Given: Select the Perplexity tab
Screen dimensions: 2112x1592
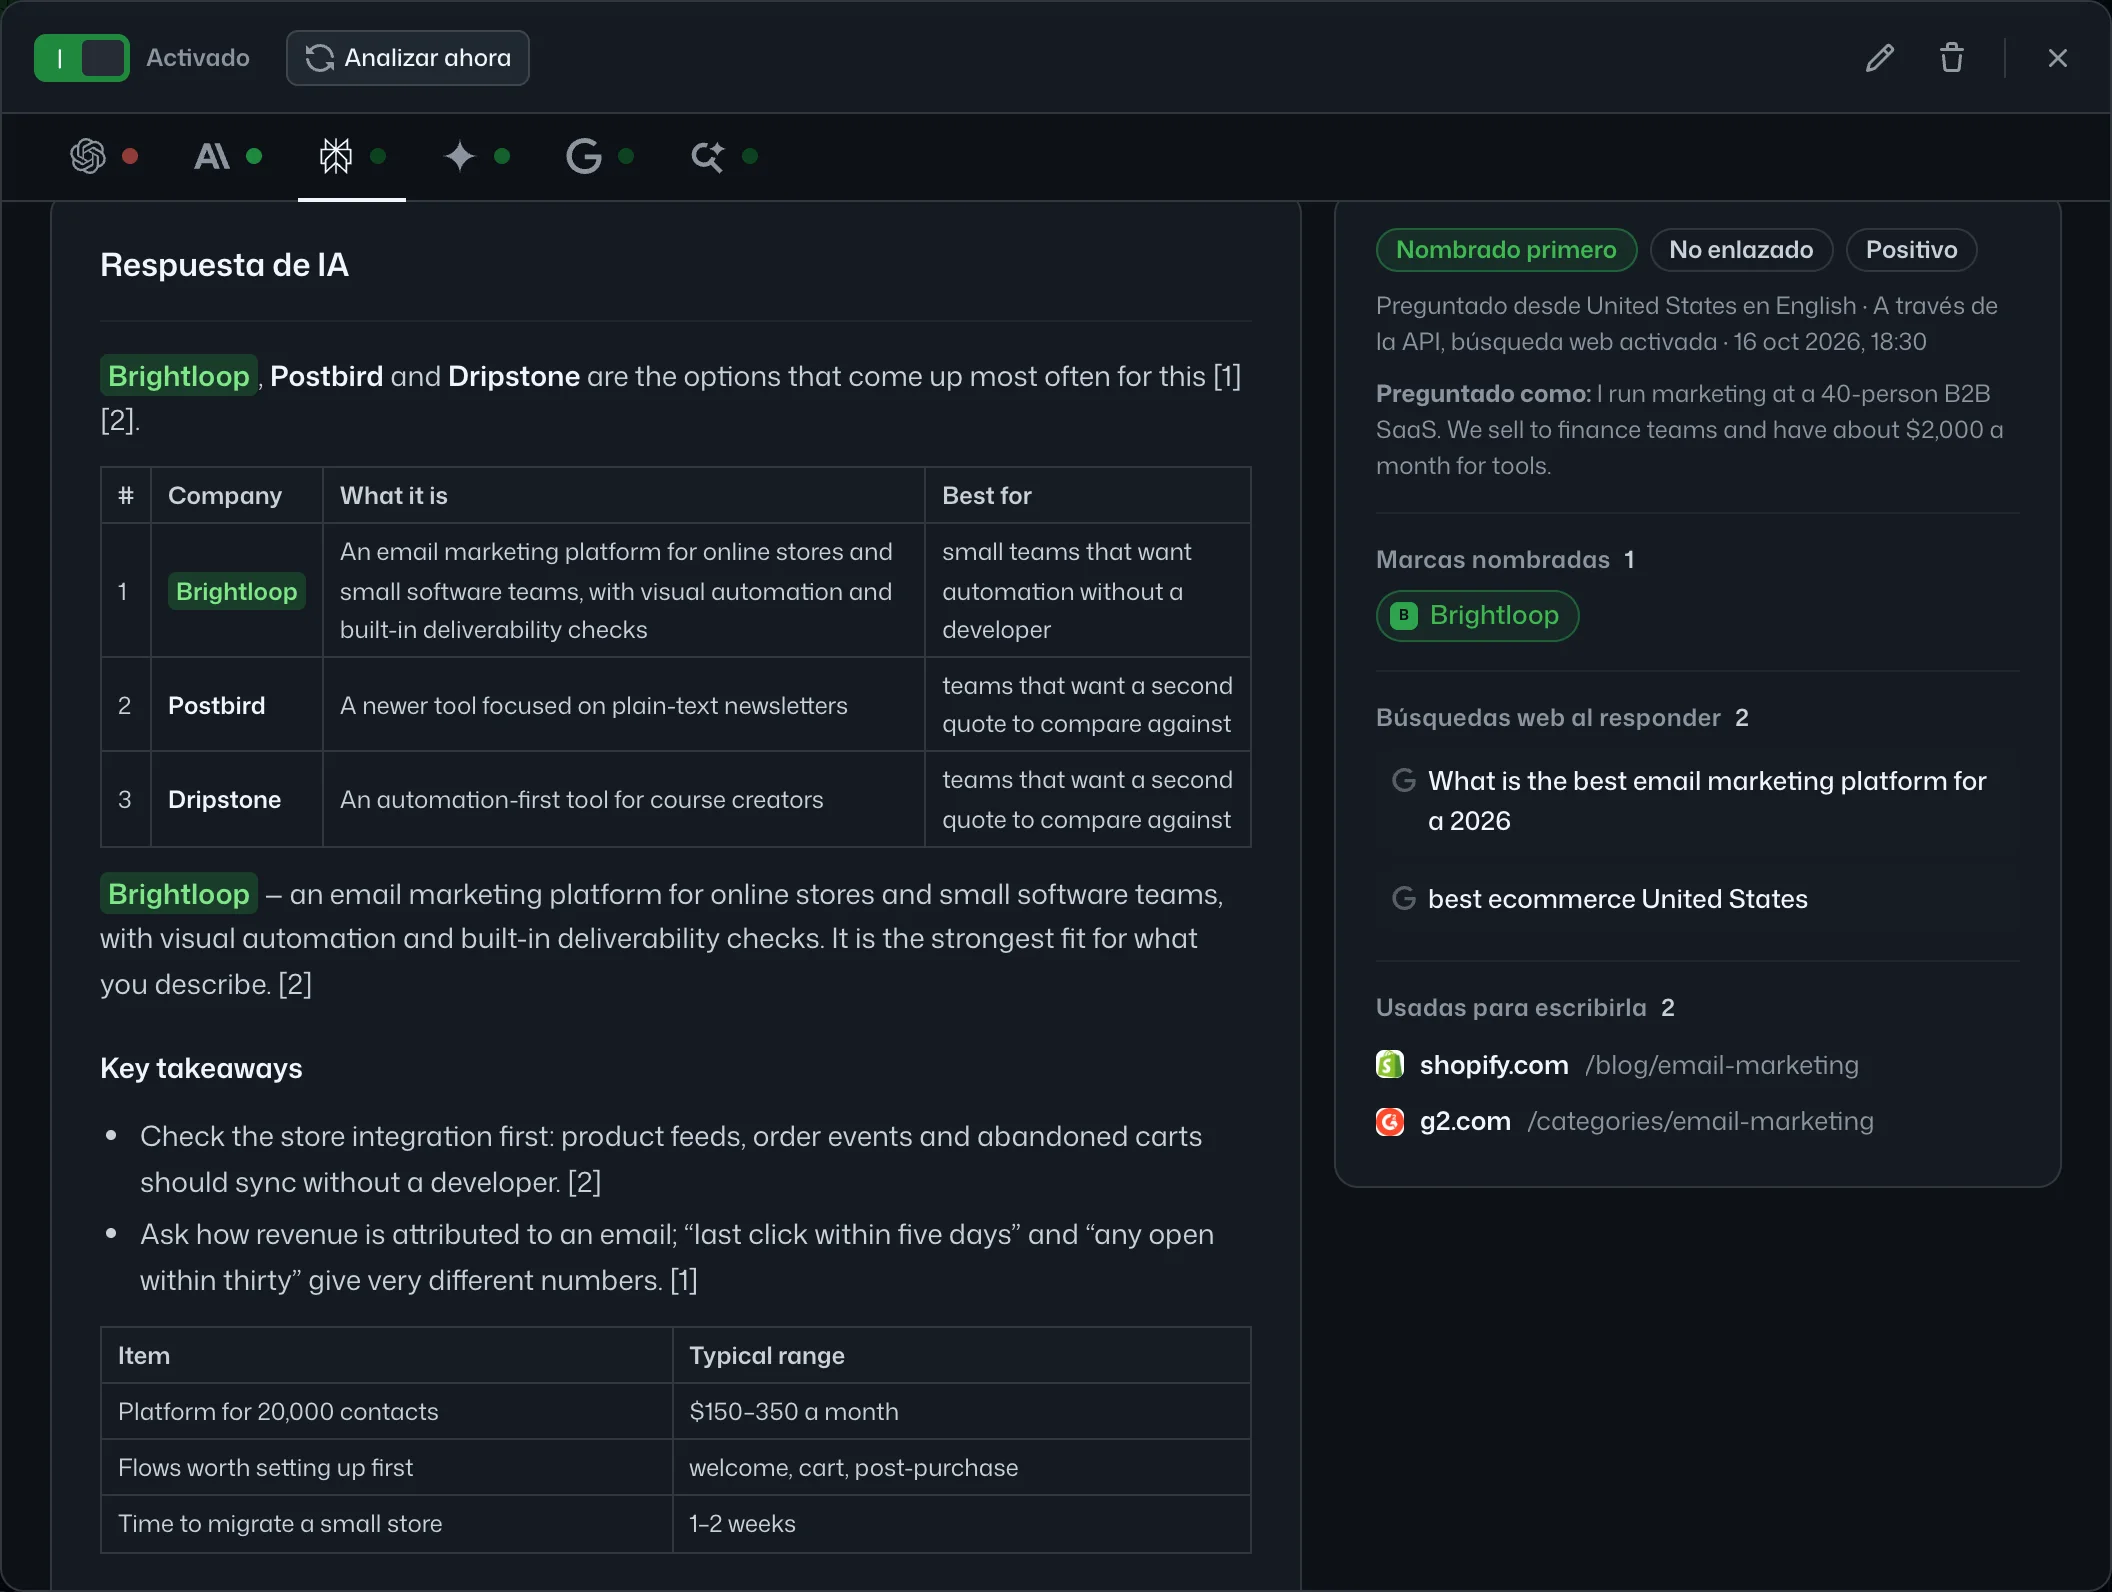Looking at the screenshot, I should [352, 156].
